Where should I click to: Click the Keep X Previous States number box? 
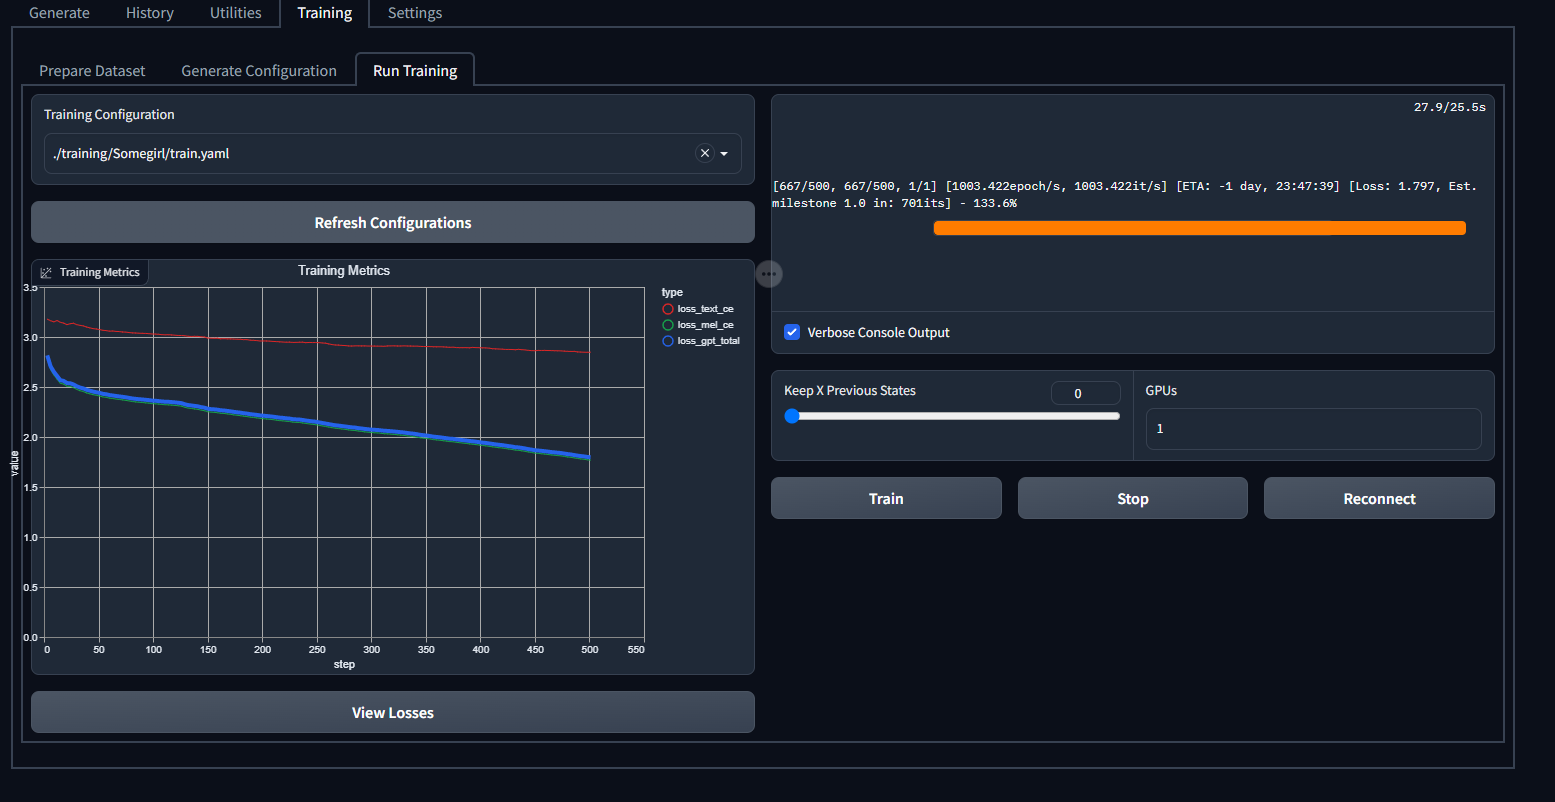pyautogui.click(x=1086, y=393)
